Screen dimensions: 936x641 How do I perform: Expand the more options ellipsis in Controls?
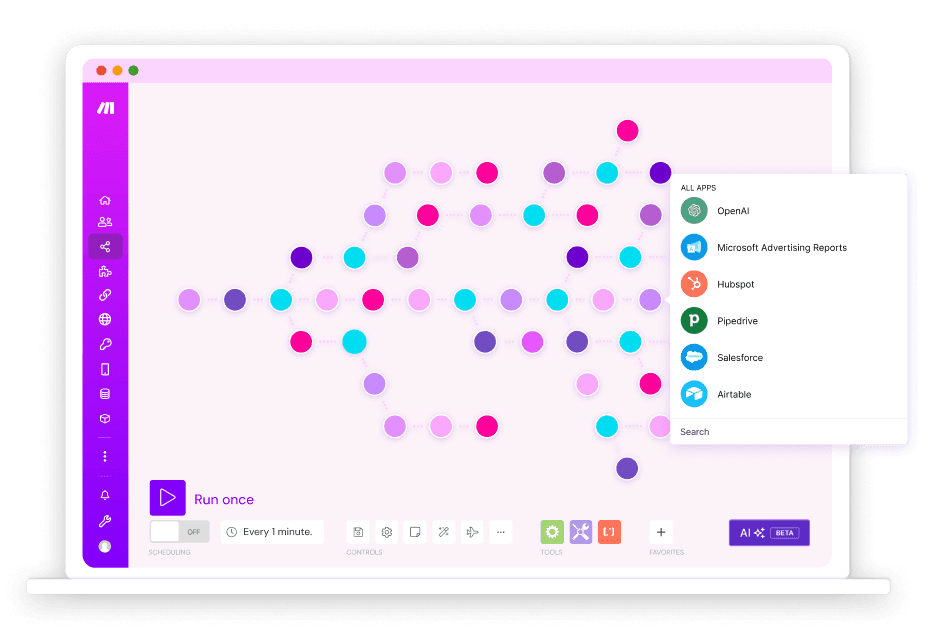point(500,532)
